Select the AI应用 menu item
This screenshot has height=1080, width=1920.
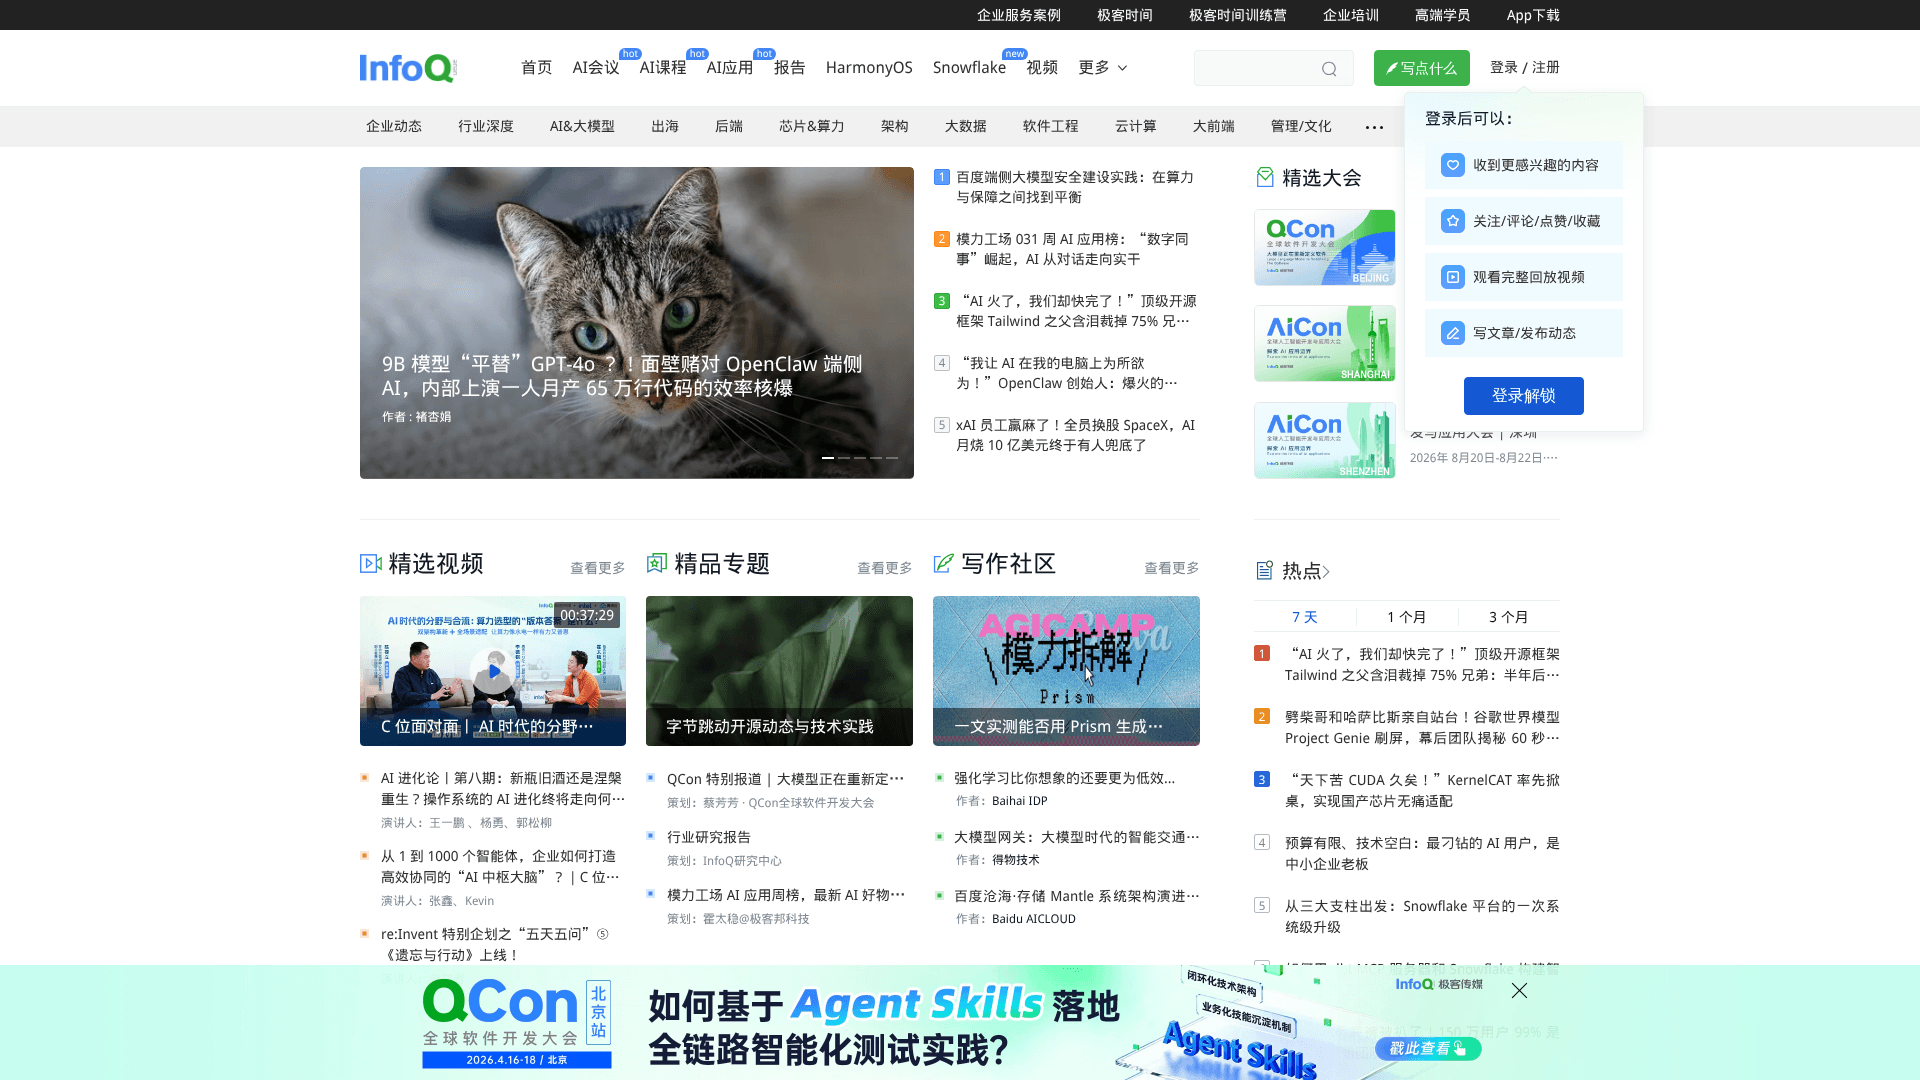click(729, 67)
